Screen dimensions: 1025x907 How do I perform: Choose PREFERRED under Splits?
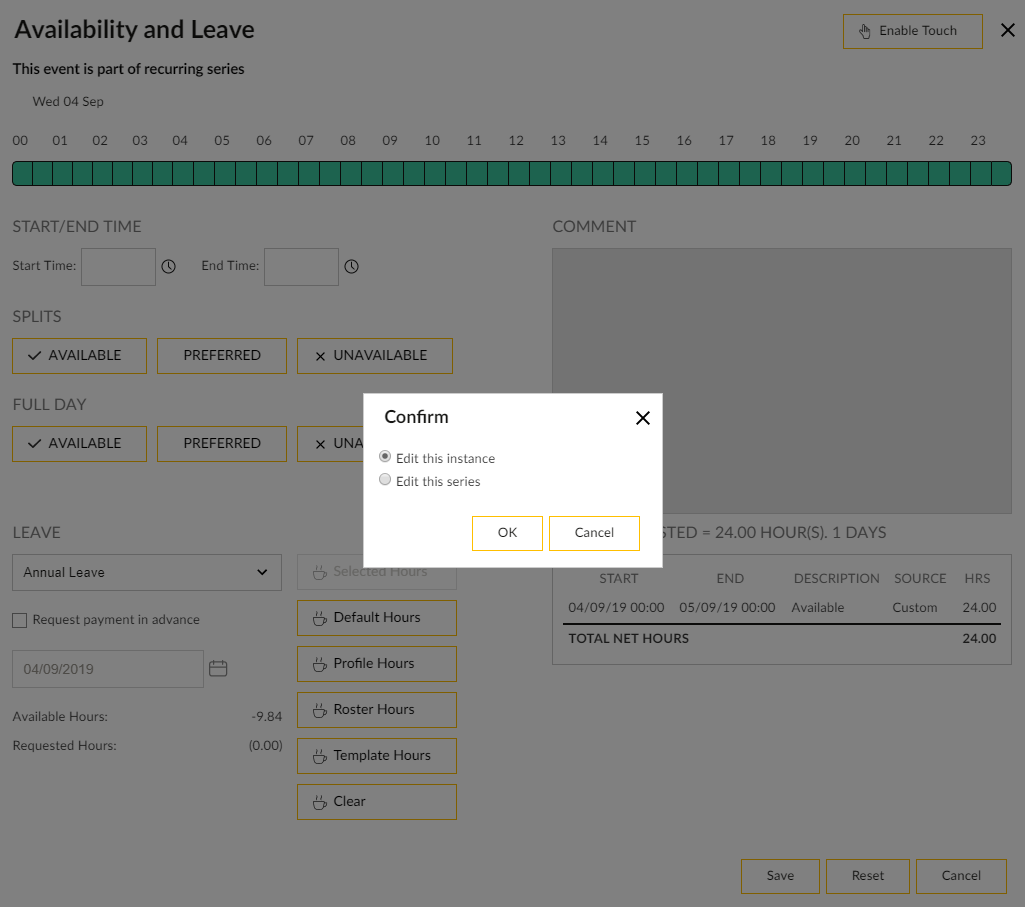click(222, 356)
